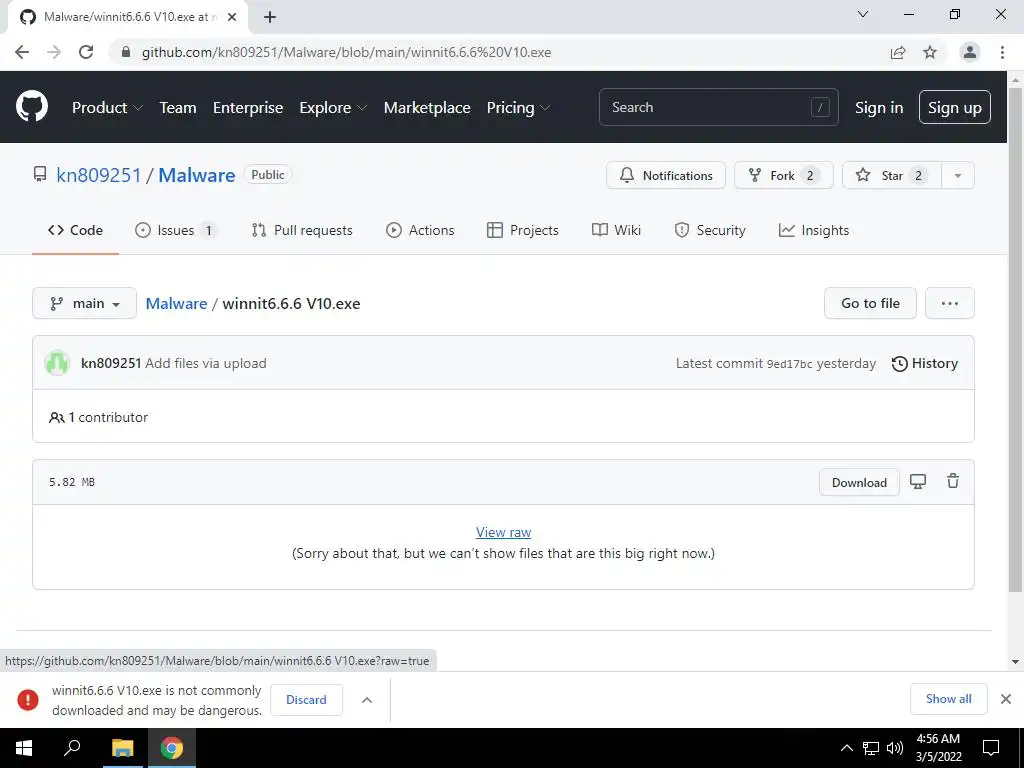The width and height of the screenshot is (1024, 768).
Task: Open the Security tab
Action: [709, 230]
